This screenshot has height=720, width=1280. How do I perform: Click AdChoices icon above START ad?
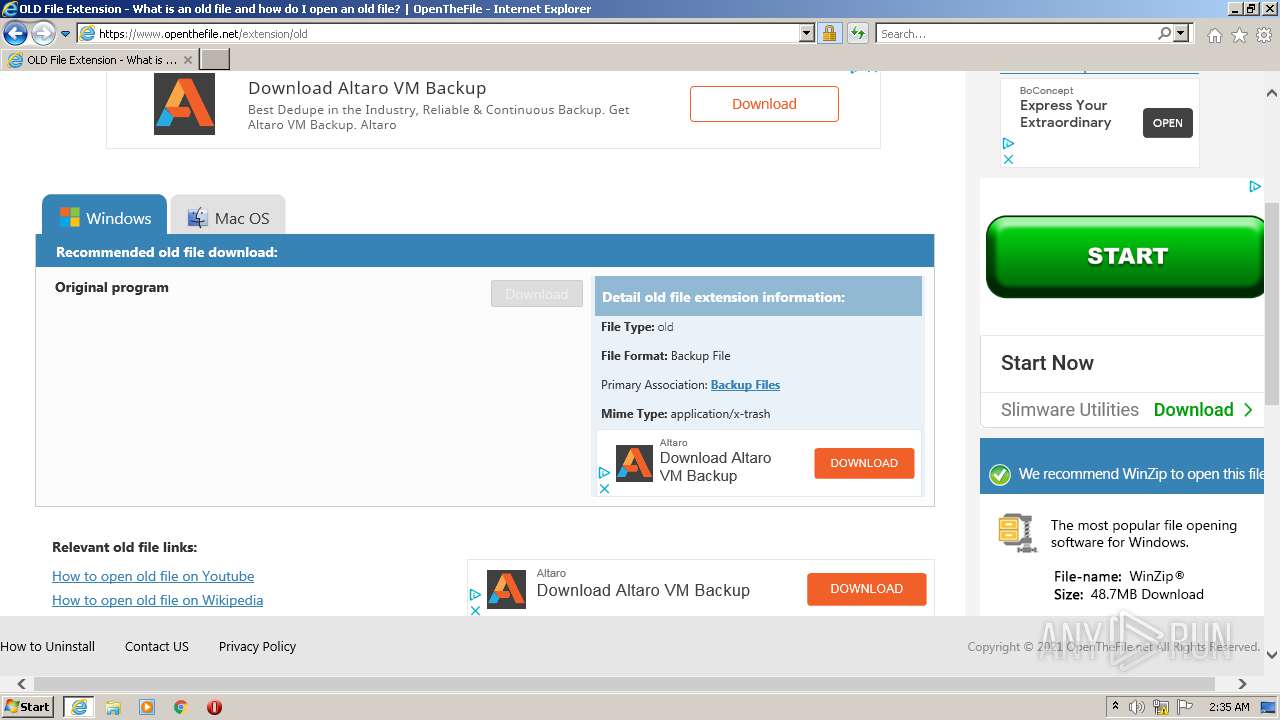[x=1254, y=186]
